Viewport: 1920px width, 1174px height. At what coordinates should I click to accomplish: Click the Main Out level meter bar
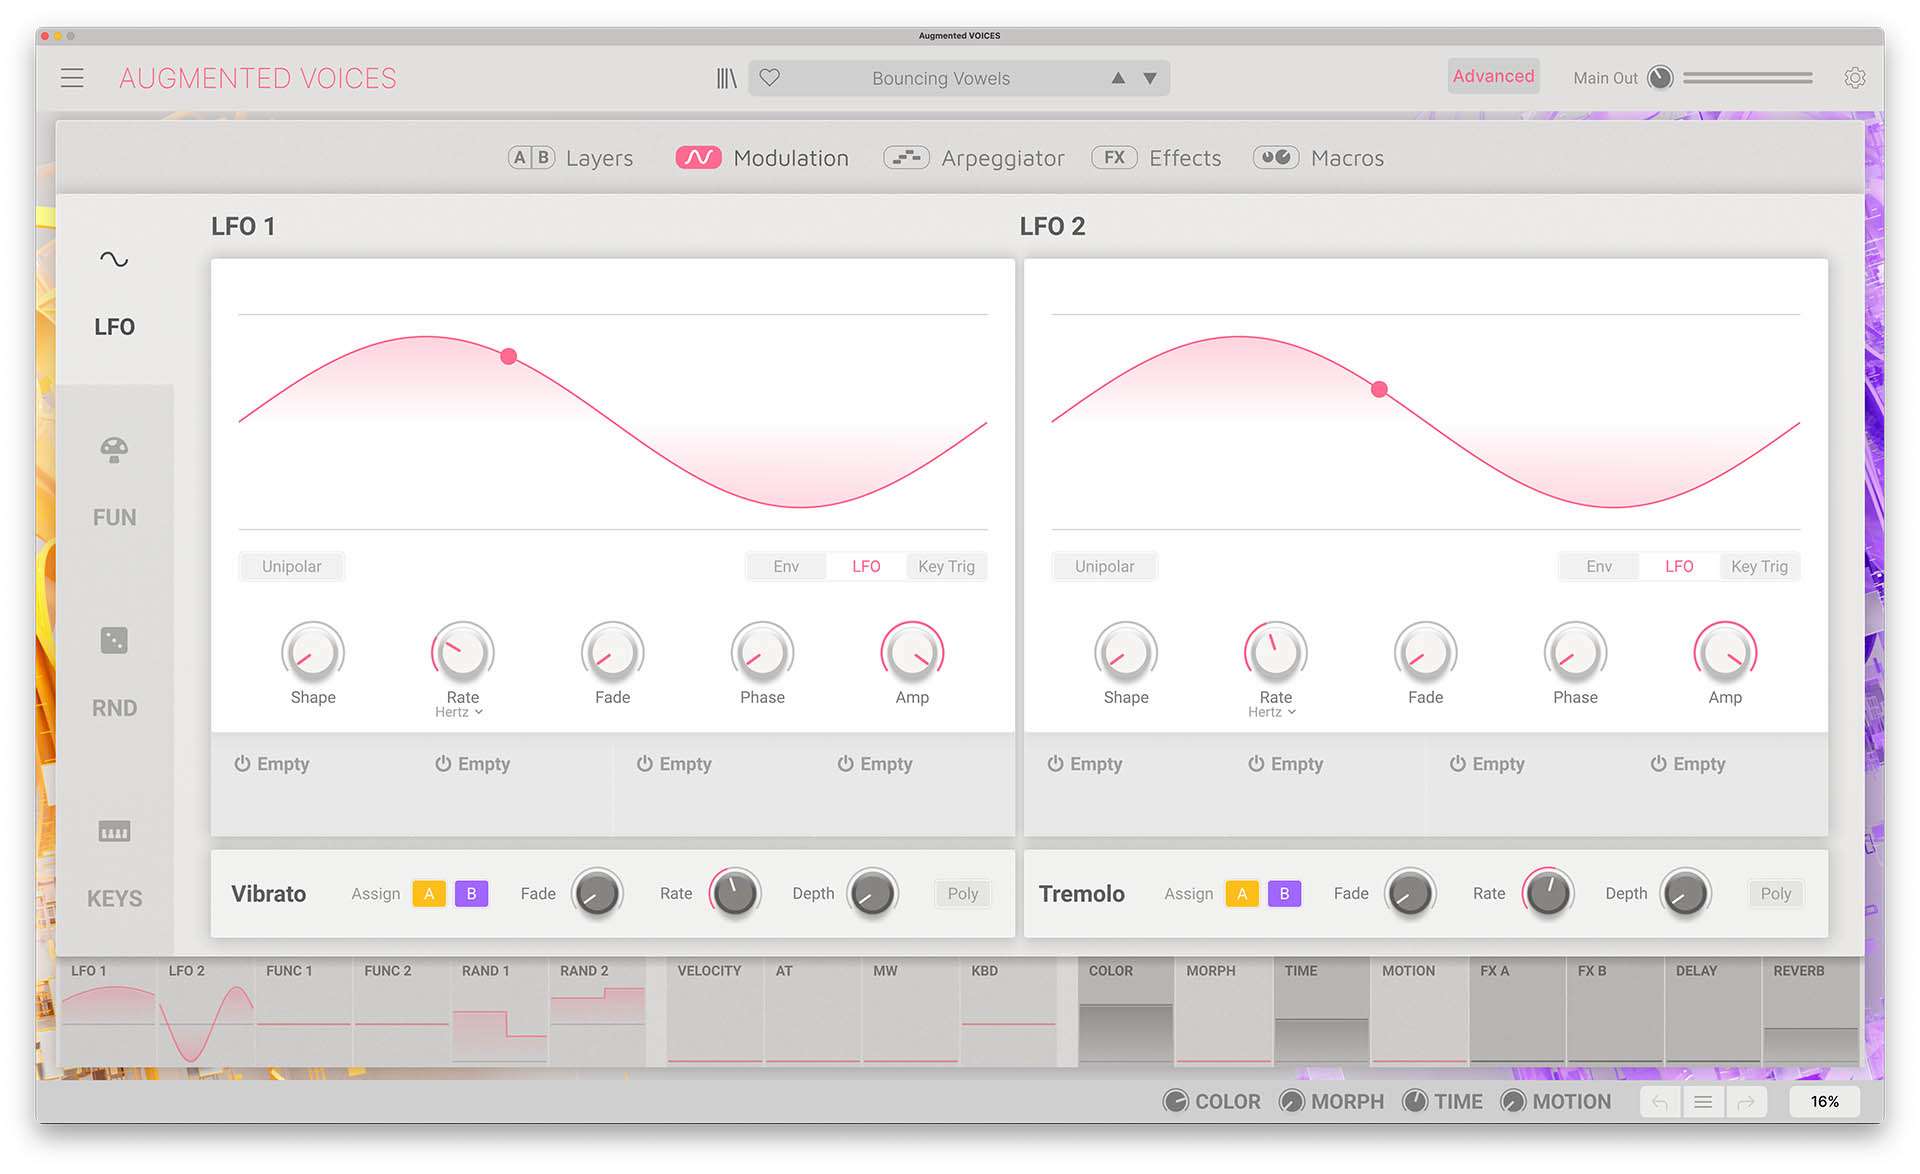coord(1747,77)
